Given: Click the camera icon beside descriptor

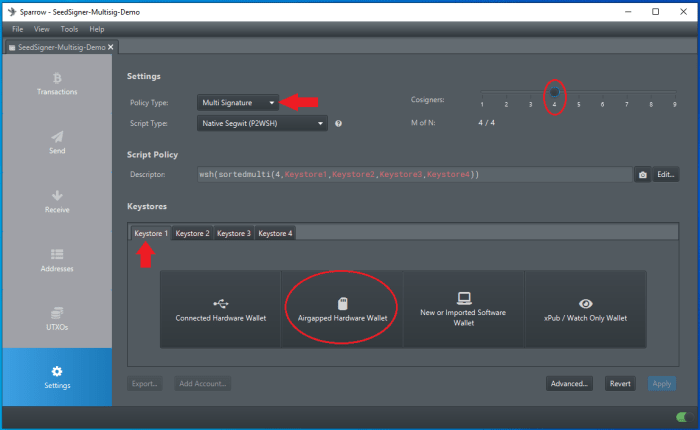Looking at the screenshot, I should click(x=642, y=174).
